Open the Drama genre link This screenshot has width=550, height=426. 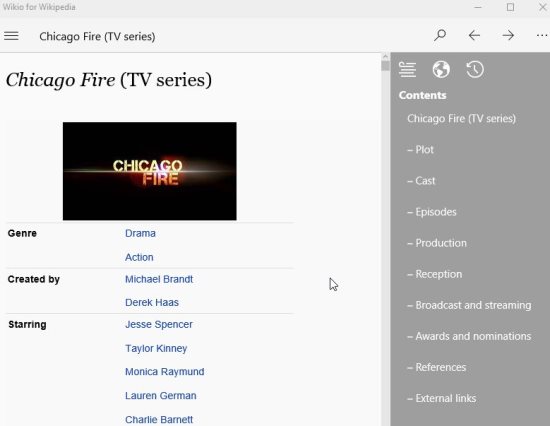click(140, 233)
